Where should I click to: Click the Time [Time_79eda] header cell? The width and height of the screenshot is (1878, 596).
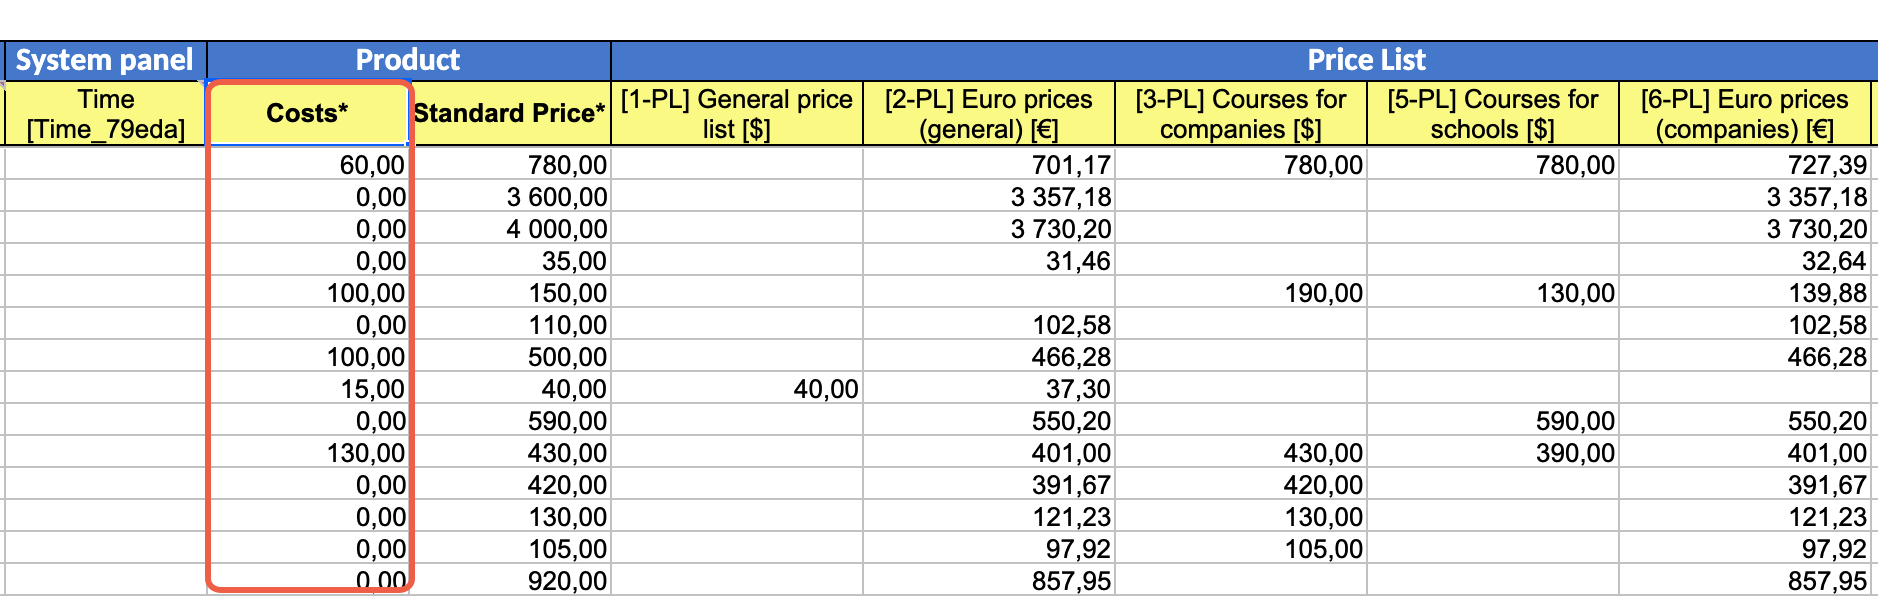tap(104, 113)
